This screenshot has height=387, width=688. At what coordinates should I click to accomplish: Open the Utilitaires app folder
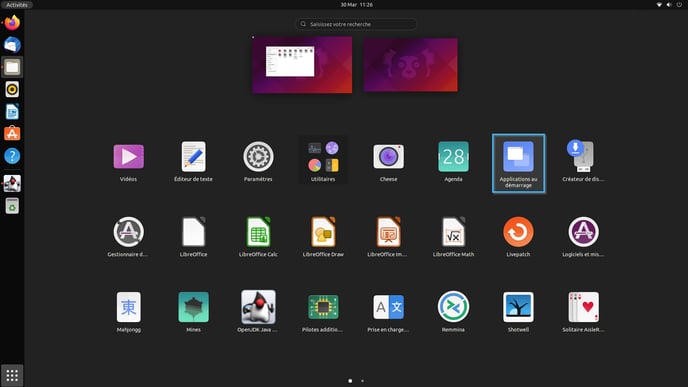point(323,160)
